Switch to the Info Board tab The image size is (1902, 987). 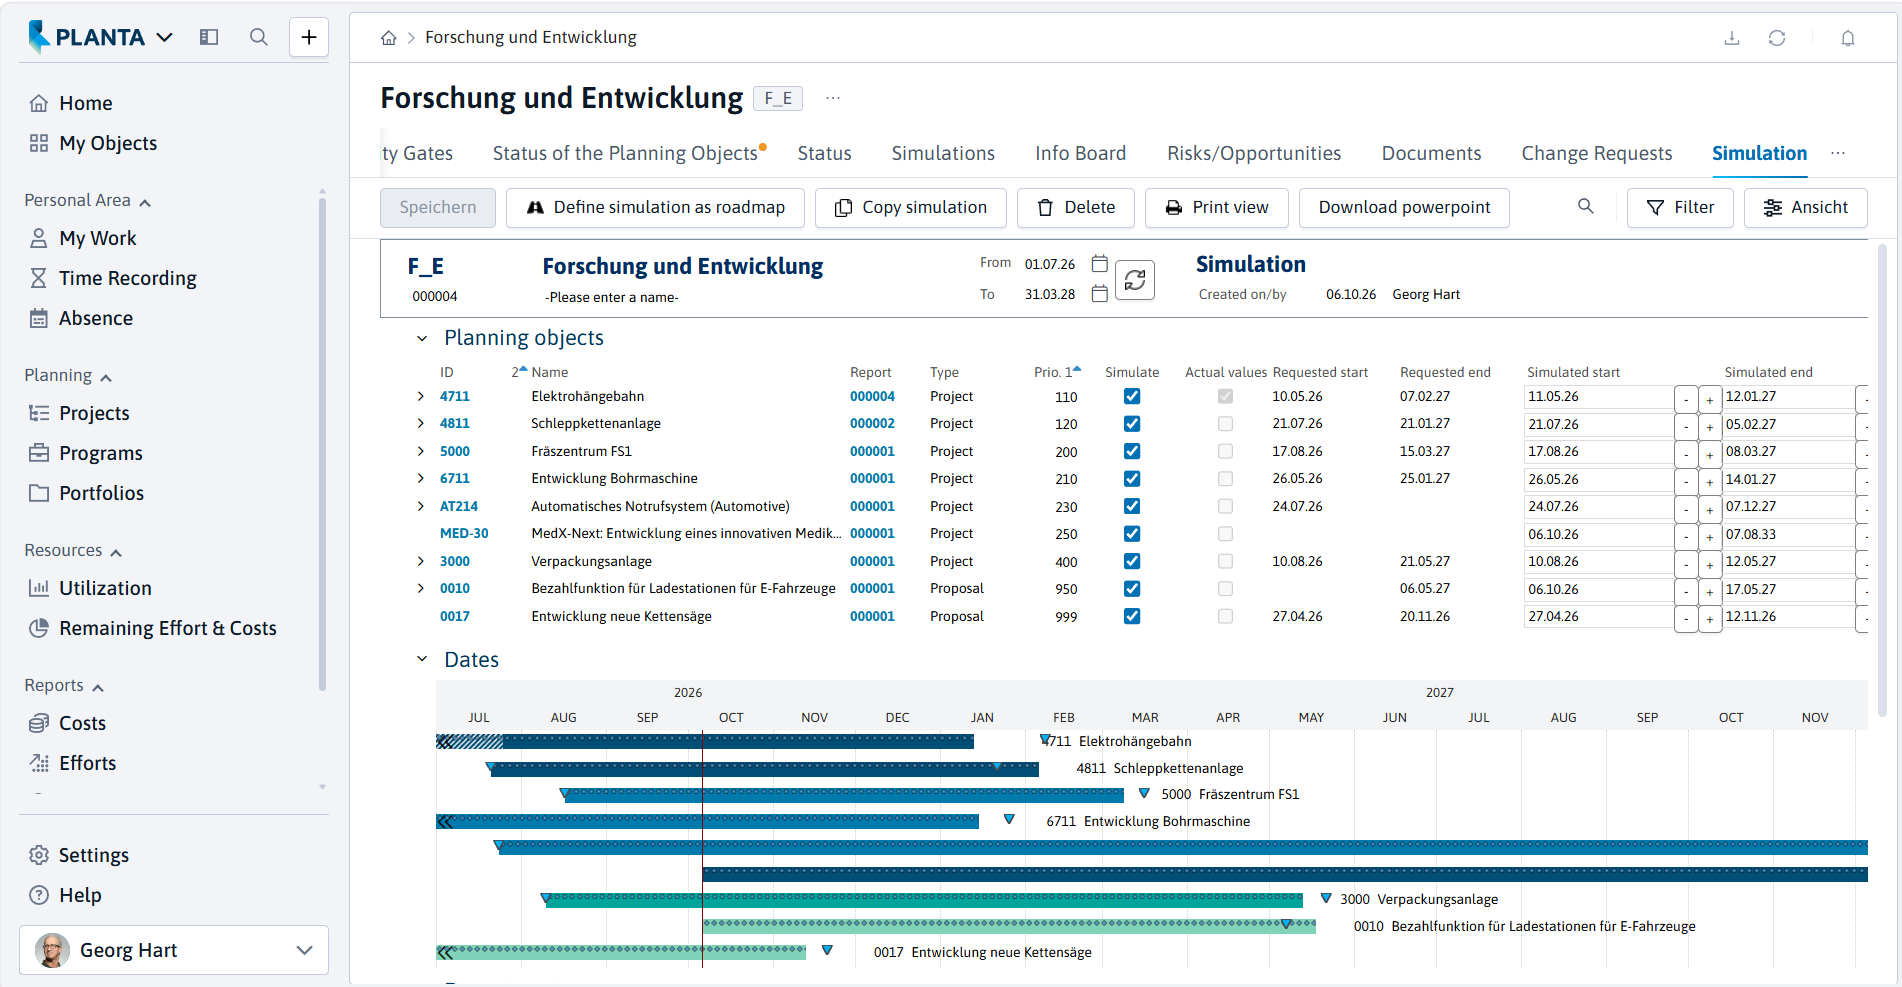[1080, 153]
